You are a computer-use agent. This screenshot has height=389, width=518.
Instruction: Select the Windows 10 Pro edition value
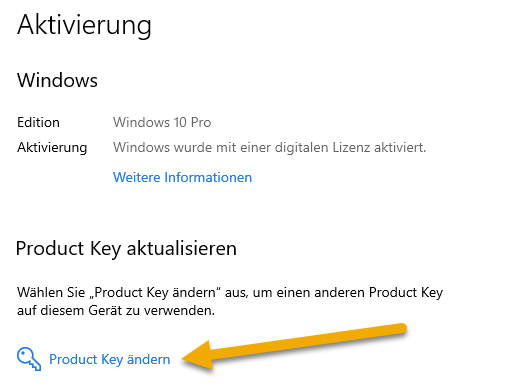[162, 122]
